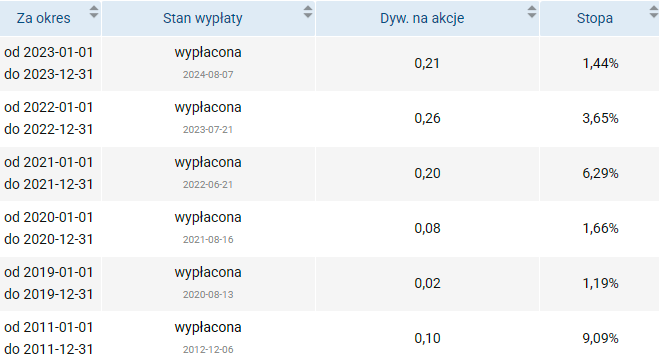Image resolution: width=659 pixels, height=364 pixels.
Task: Click the Stopa header label
Action: tap(595, 18)
